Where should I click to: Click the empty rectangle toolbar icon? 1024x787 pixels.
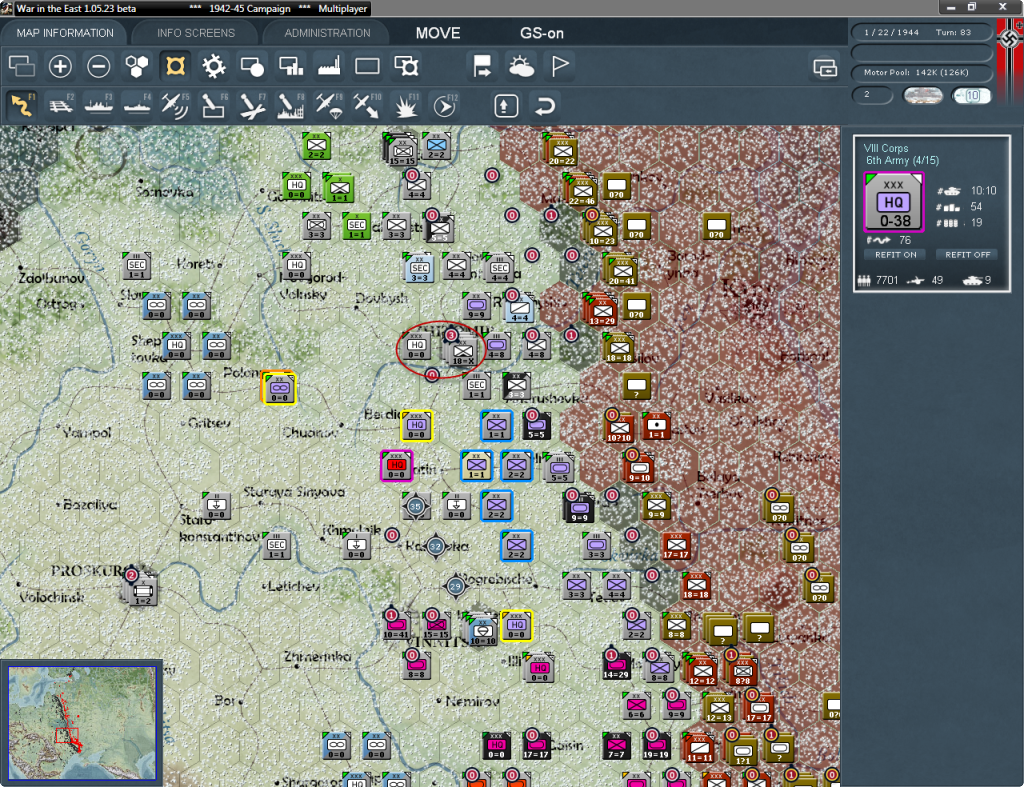point(367,66)
